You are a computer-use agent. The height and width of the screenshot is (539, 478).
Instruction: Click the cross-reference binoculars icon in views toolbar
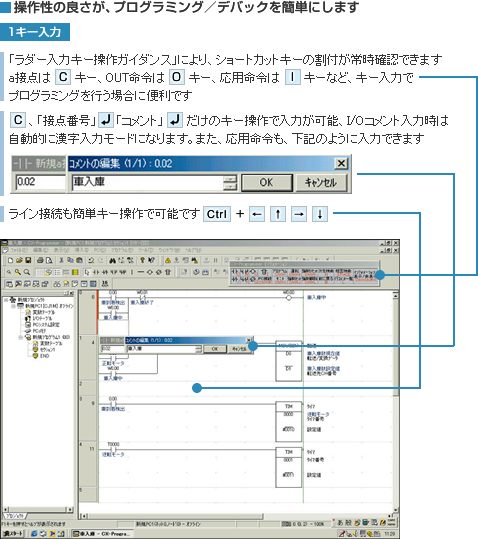pyautogui.click(x=57, y=284)
